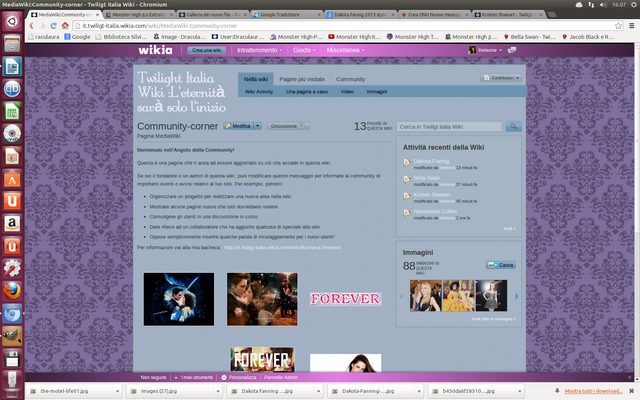
Task: Select the Nella wiki tab
Action: (x=256, y=79)
